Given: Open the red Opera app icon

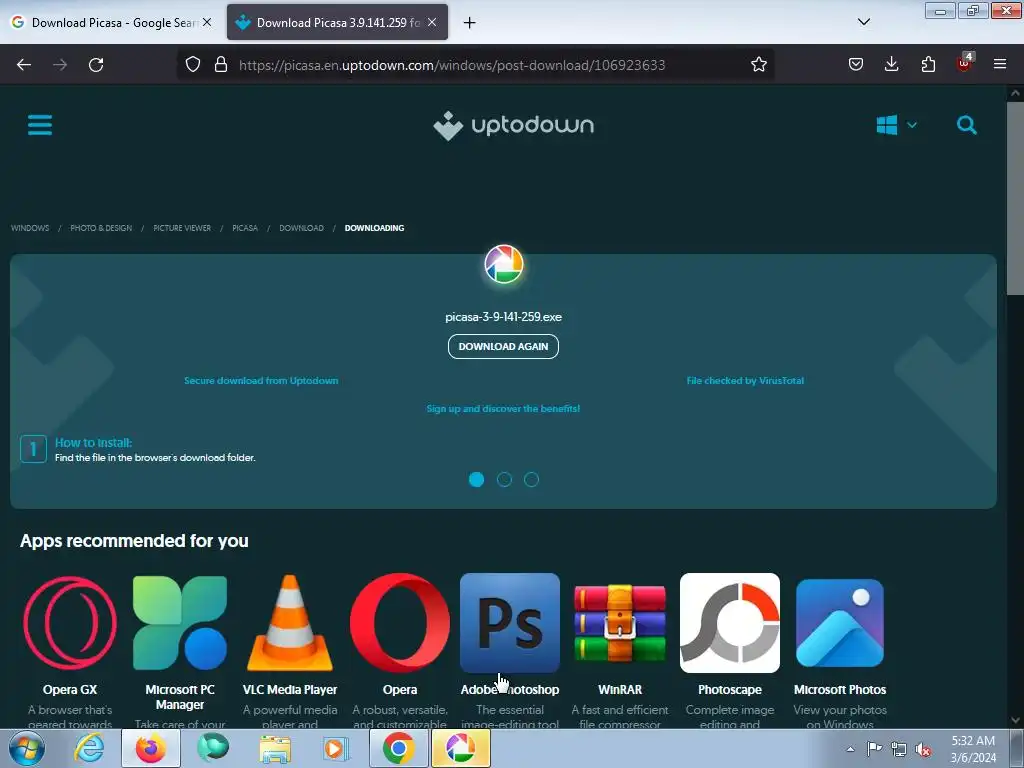Looking at the screenshot, I should point(400,623).
